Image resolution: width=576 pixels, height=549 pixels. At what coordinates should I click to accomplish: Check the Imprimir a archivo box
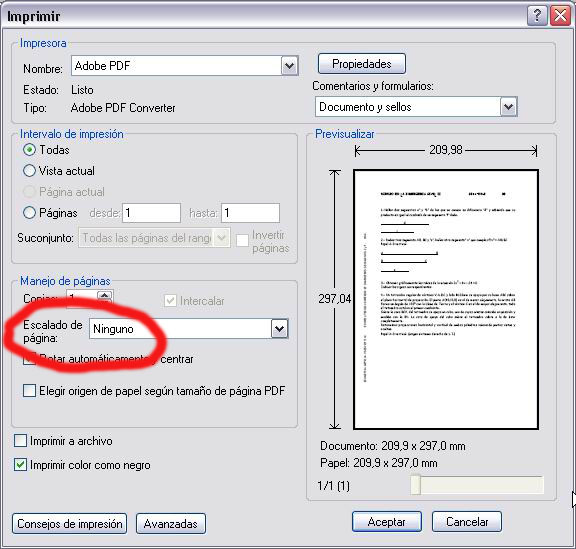pyautogui.click(x=20, y=441)
